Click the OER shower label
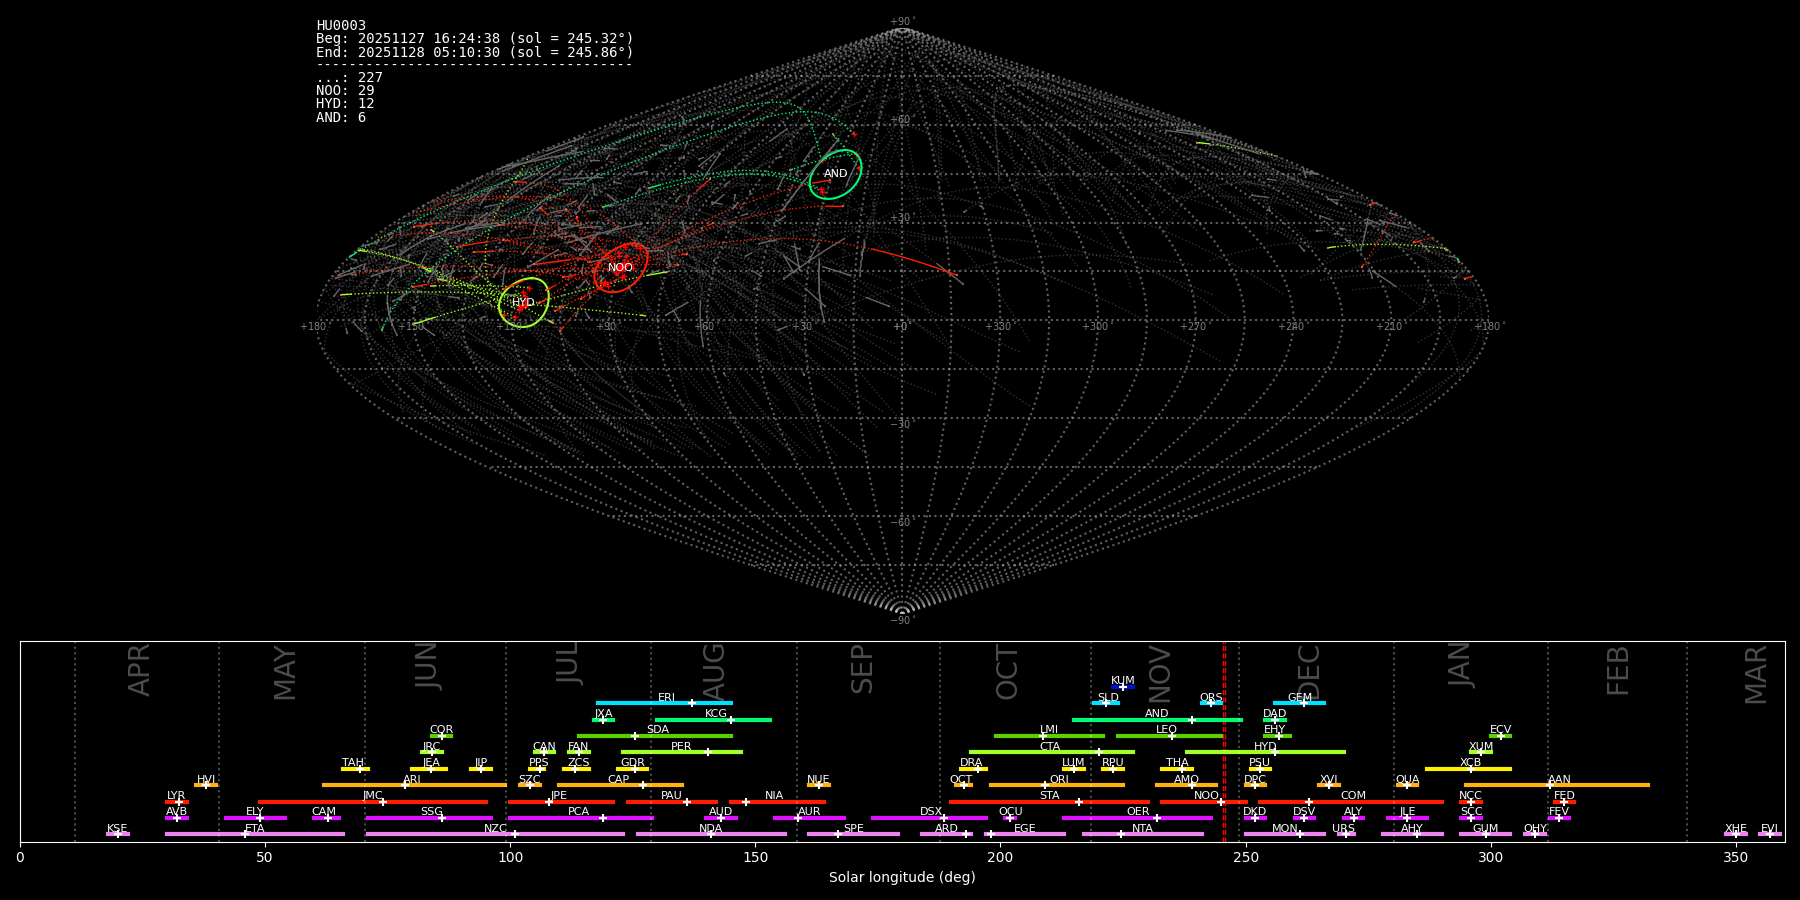The width and height of the screenshot is (1800, 900). [1138, 812]
